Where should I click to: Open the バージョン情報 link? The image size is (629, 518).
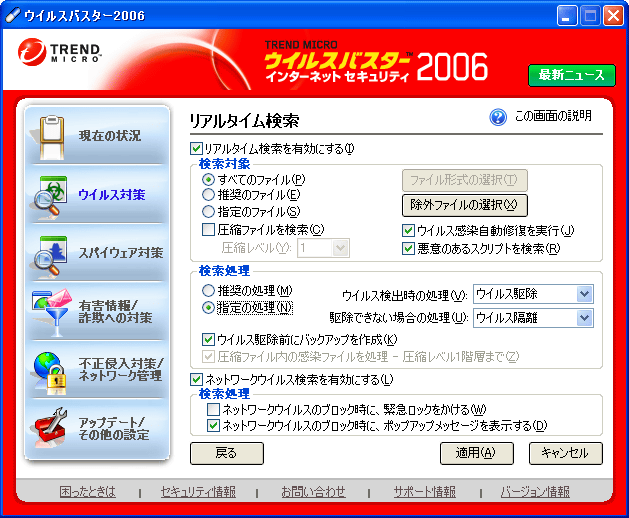click(x=535, y=492)
